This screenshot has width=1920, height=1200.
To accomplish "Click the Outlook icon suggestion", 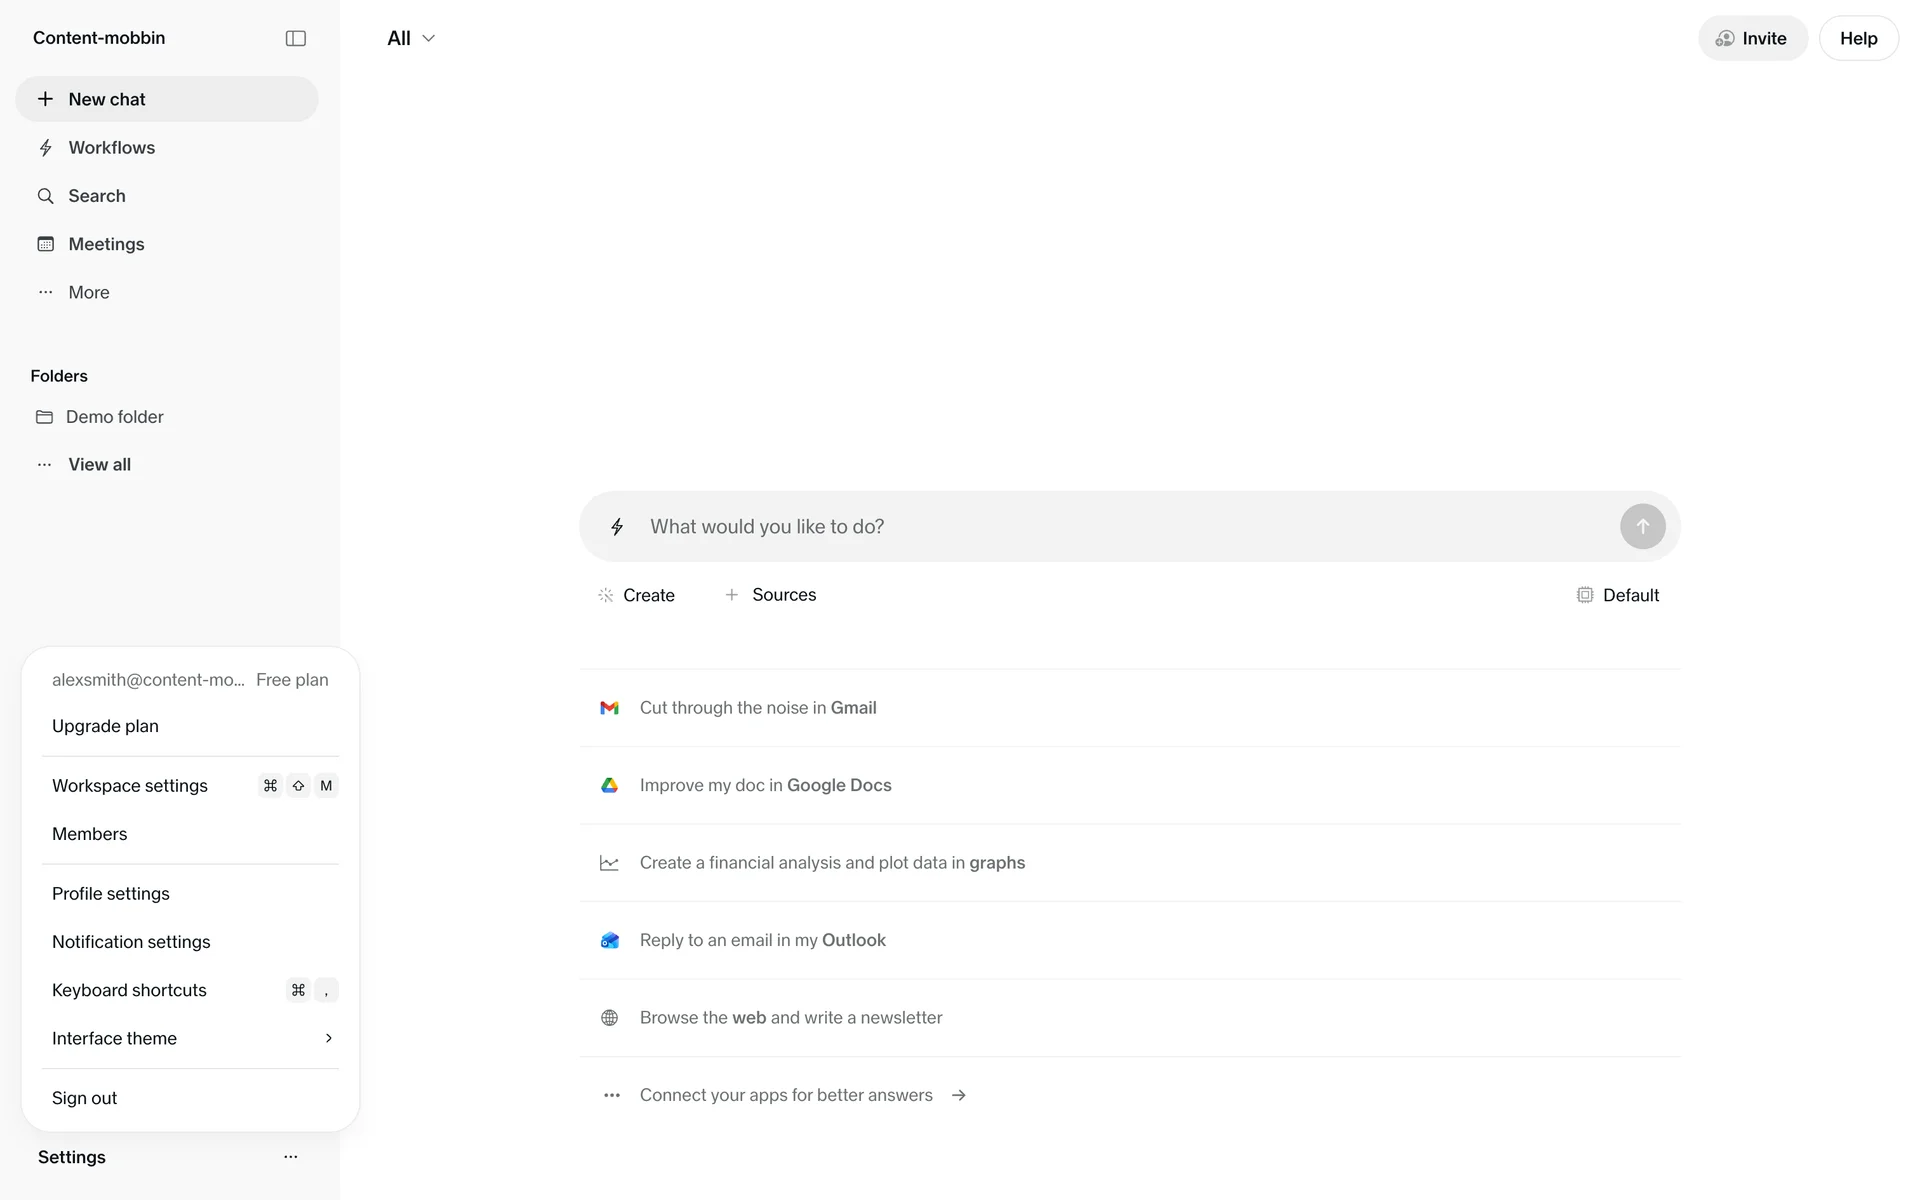I will click(x=609, y=941).
